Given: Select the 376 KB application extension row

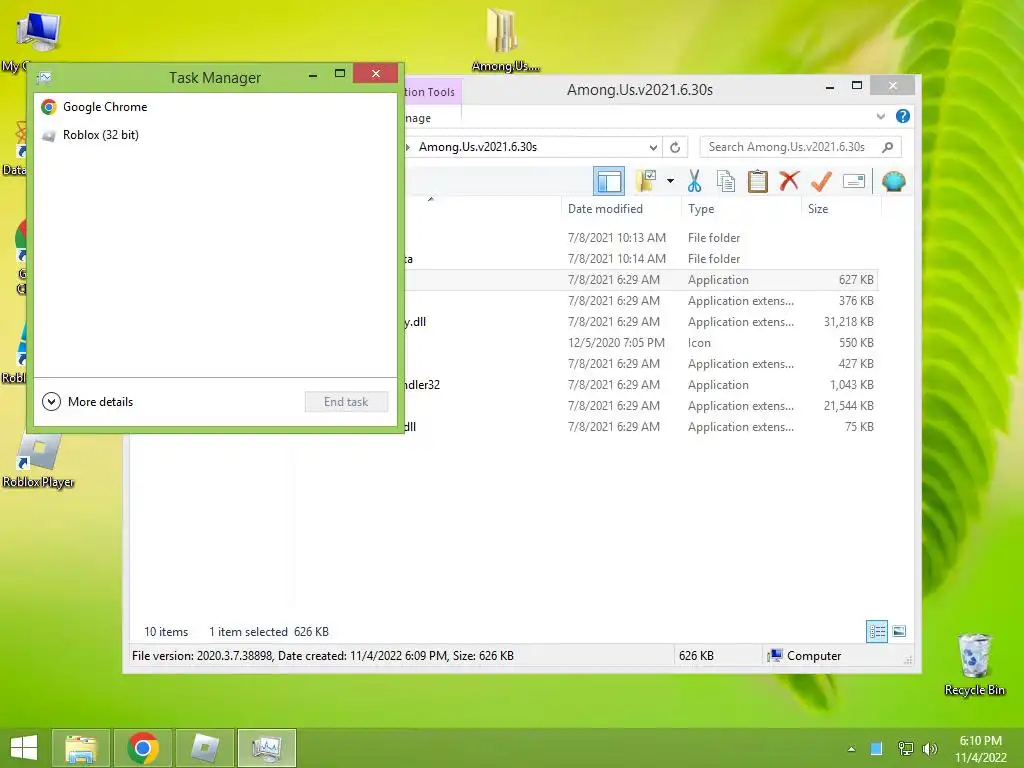Looking at the screenshot, I should click(x=640, y=300).
